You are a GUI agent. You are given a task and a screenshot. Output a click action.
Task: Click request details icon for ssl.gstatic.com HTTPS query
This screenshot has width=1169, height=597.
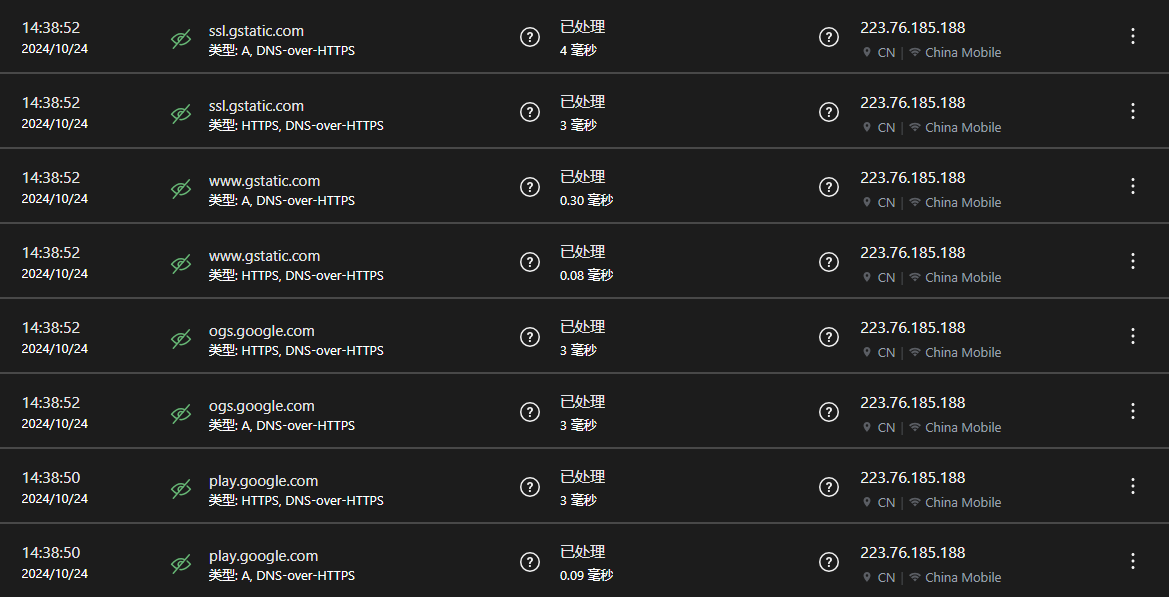(x=530, y=112)
